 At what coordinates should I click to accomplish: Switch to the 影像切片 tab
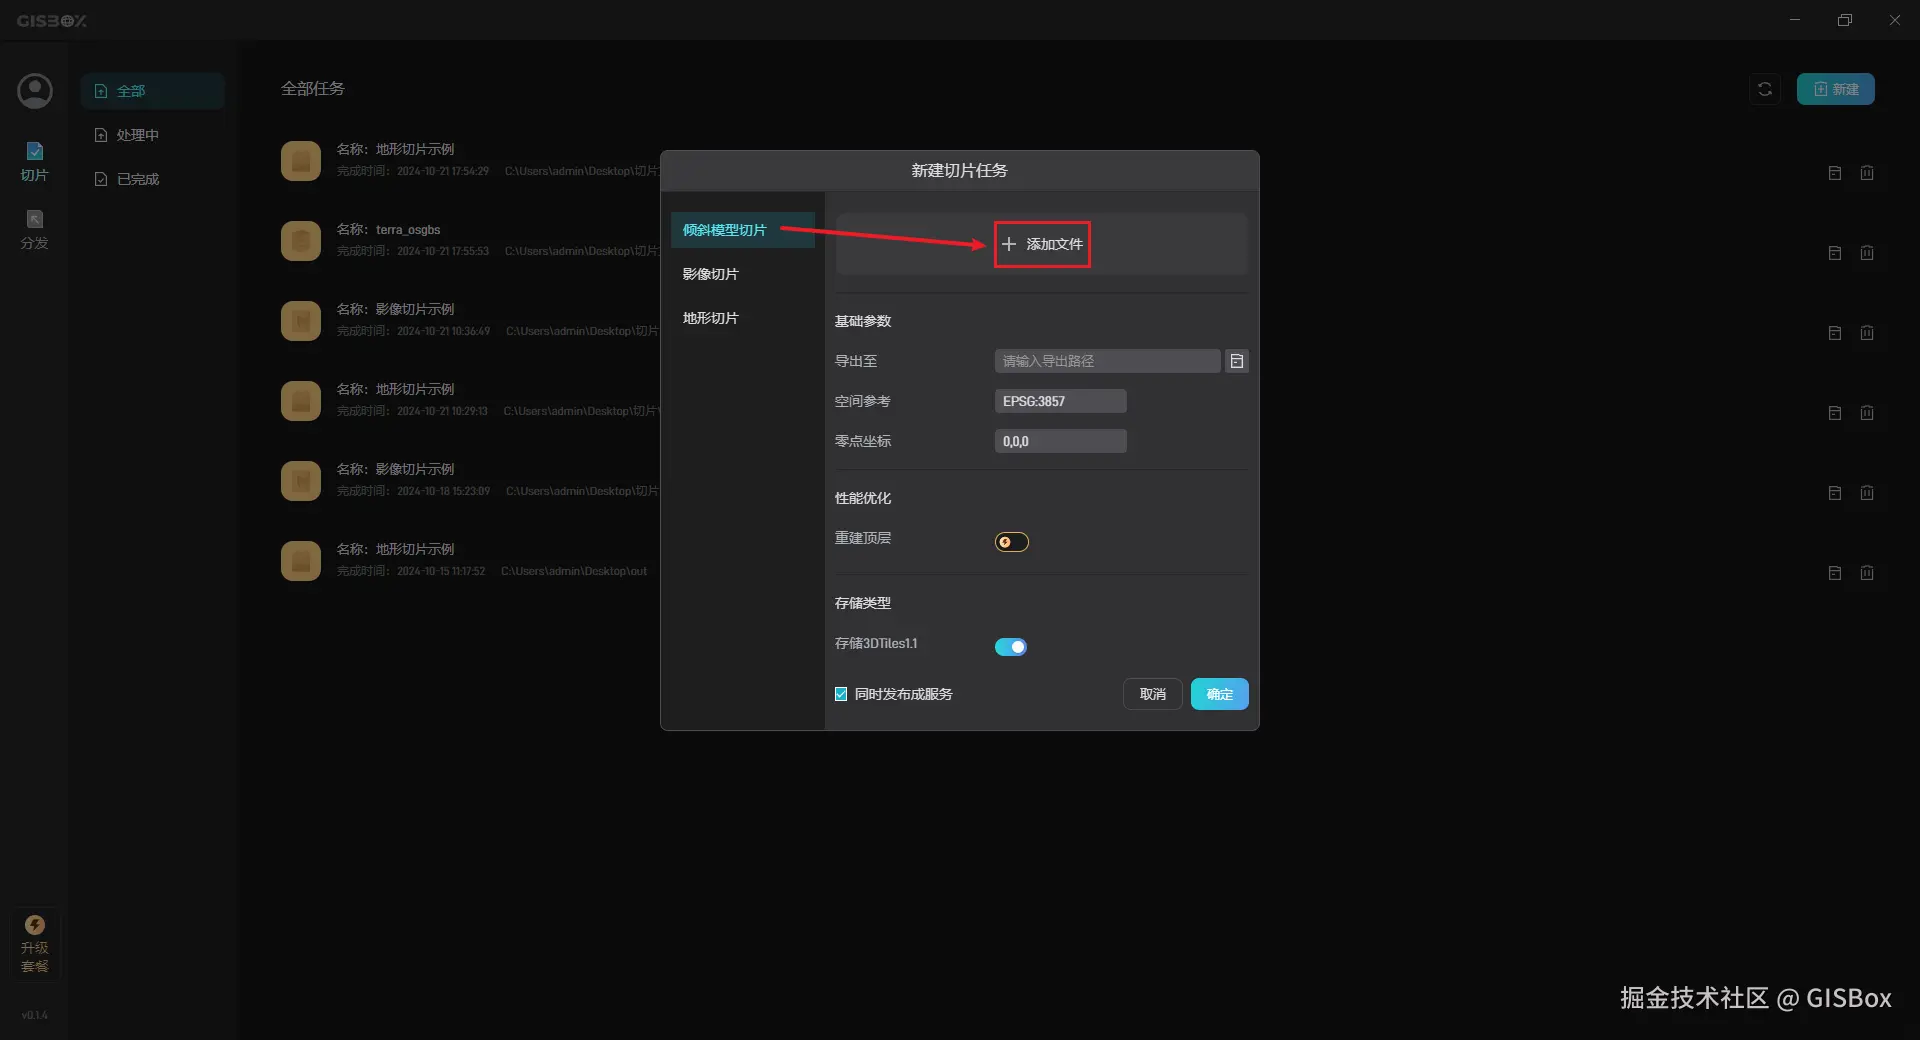coord(743,274)
